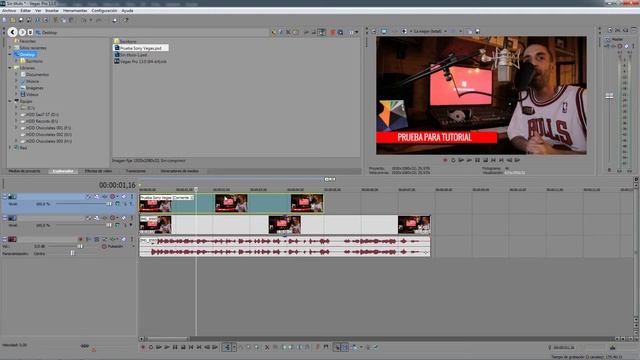Click preview on external monitor icon
Image resolution: width=640 pixels, height=360 pixels.
coord(384,31)
